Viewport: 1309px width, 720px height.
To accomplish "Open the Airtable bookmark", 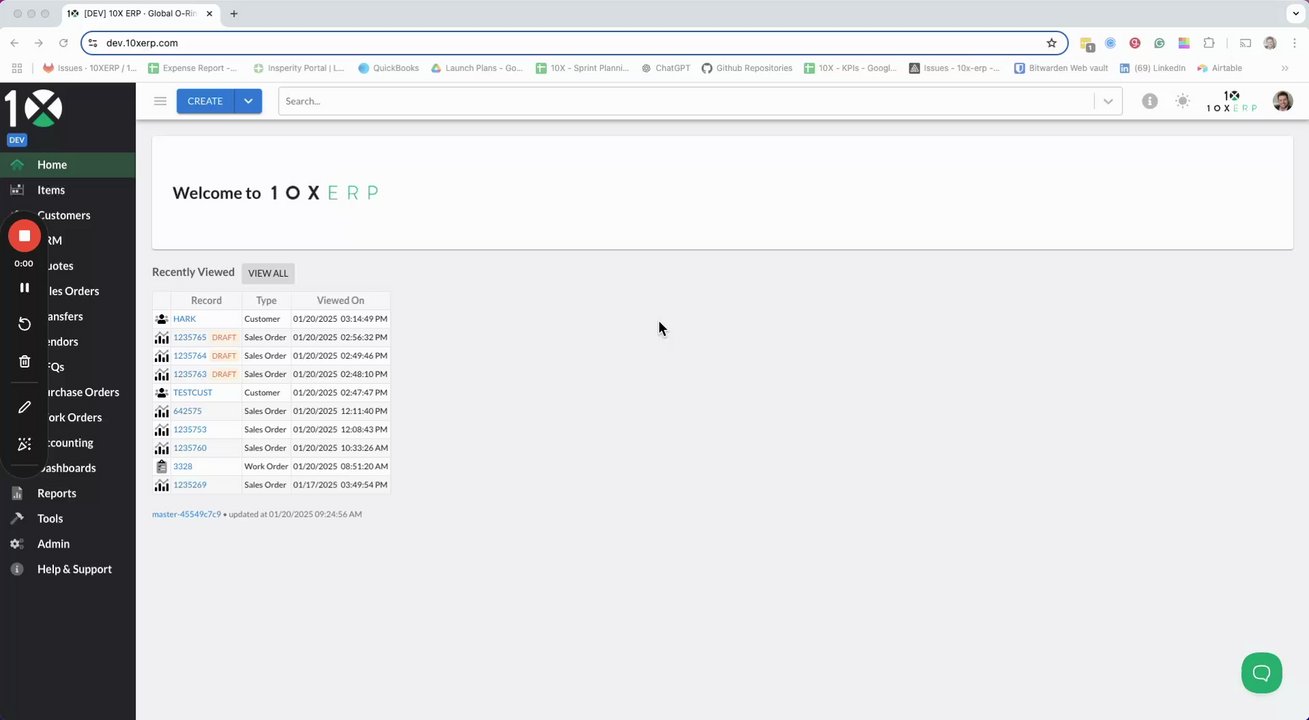I will [x=1220, y=68].
